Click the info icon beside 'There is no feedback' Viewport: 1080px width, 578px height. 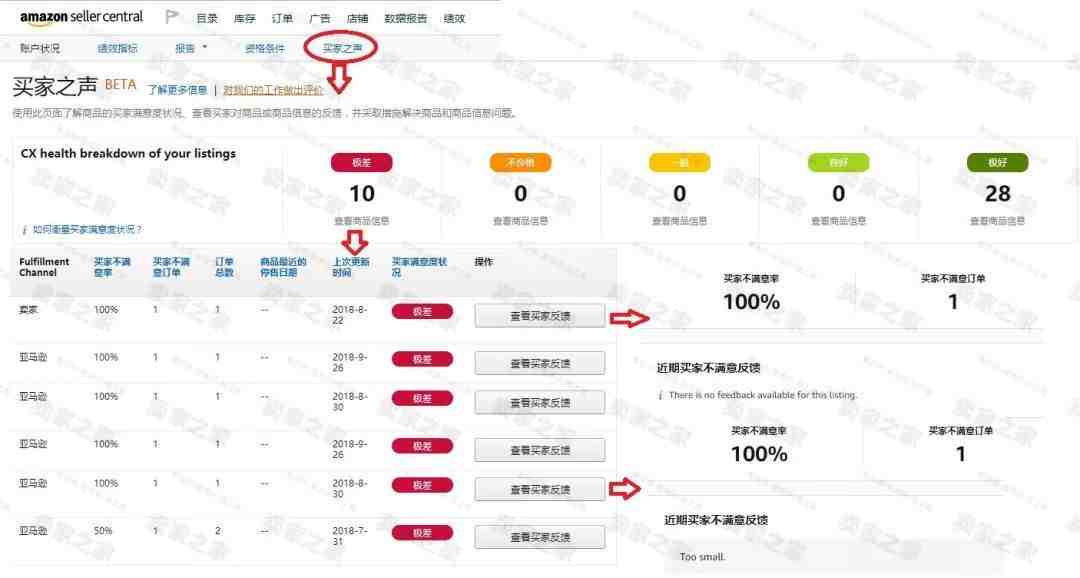pyautogui.click(x=661, y=395)
